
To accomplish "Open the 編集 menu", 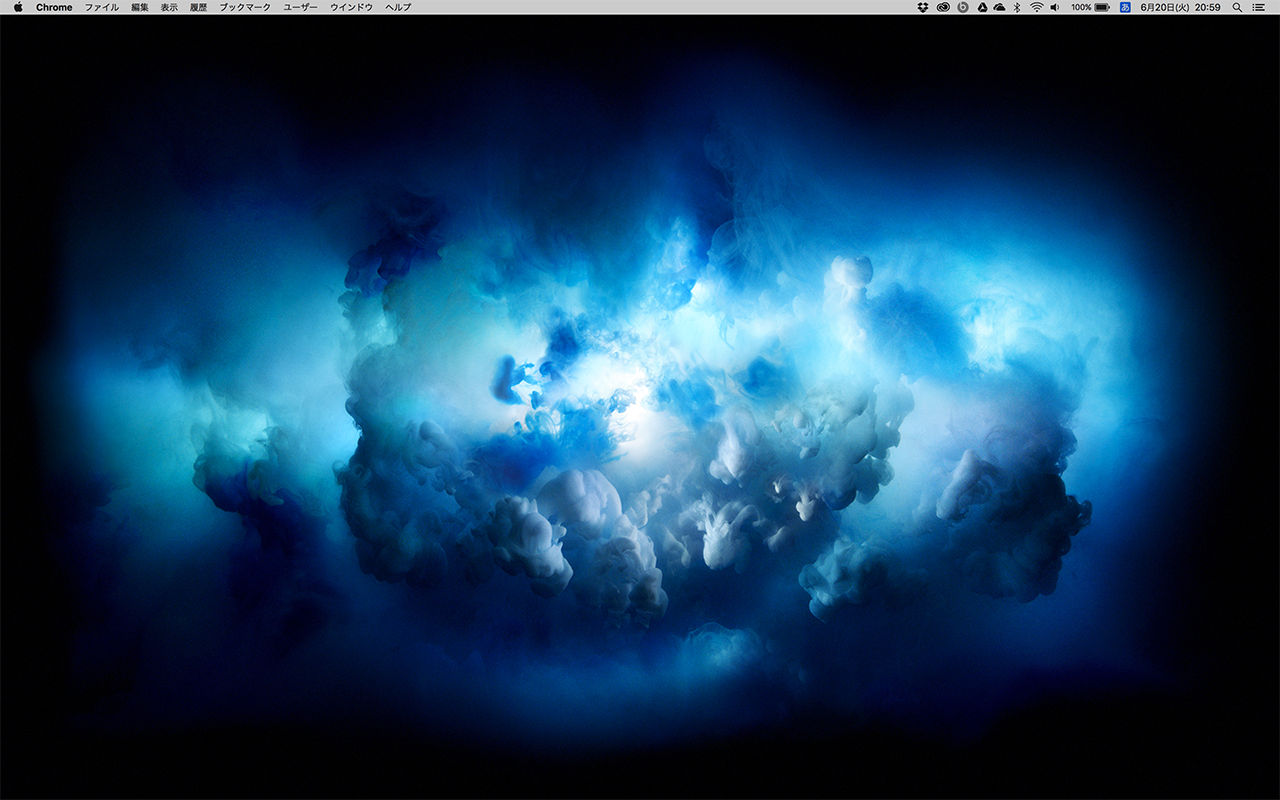I will (x=140, y=7).
